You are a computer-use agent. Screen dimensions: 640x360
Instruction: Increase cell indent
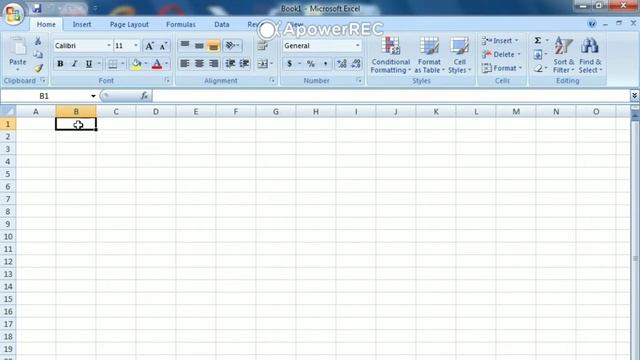244,64
